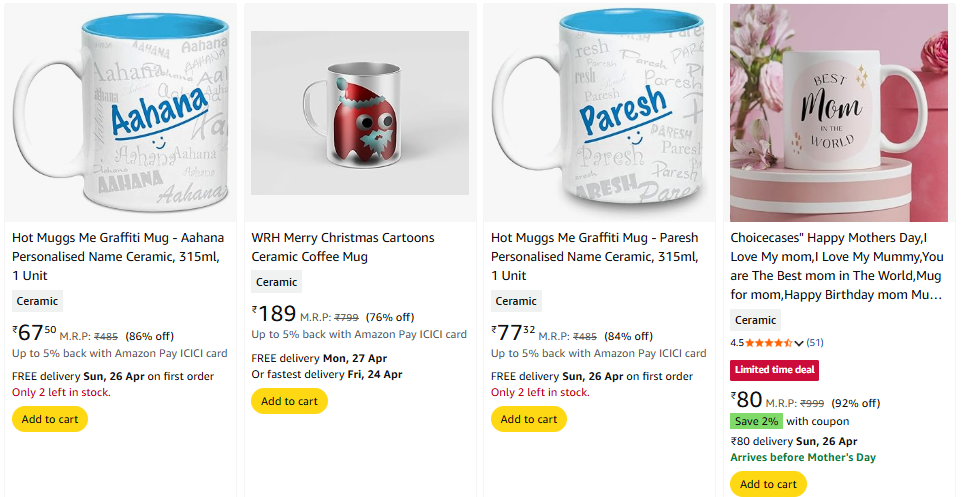Image resolution: width=962 pixels, height=497 pixels.
Task: Open the Paresh graffiti mug image
Action: point(600,112)
